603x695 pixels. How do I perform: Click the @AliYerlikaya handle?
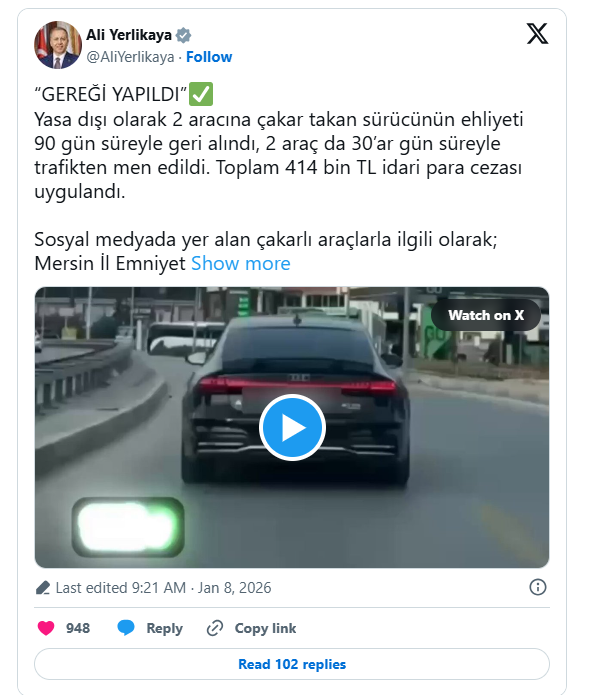130,57
